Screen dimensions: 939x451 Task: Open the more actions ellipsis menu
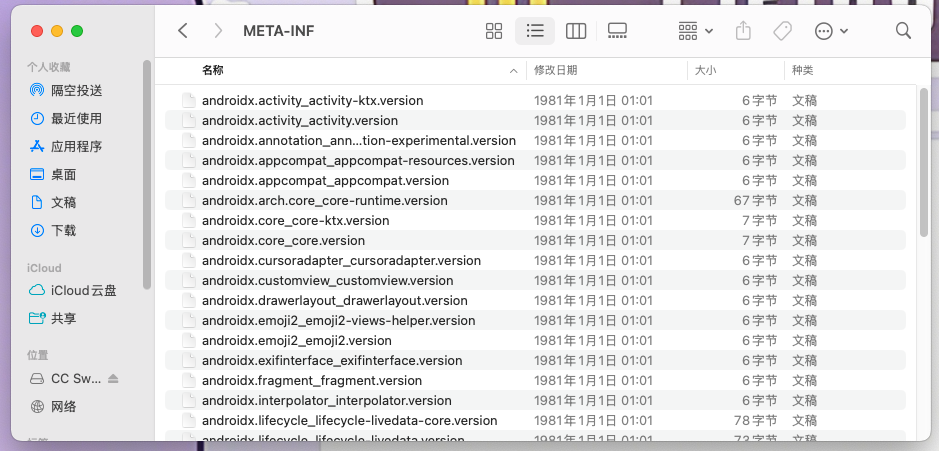[832, 31]
